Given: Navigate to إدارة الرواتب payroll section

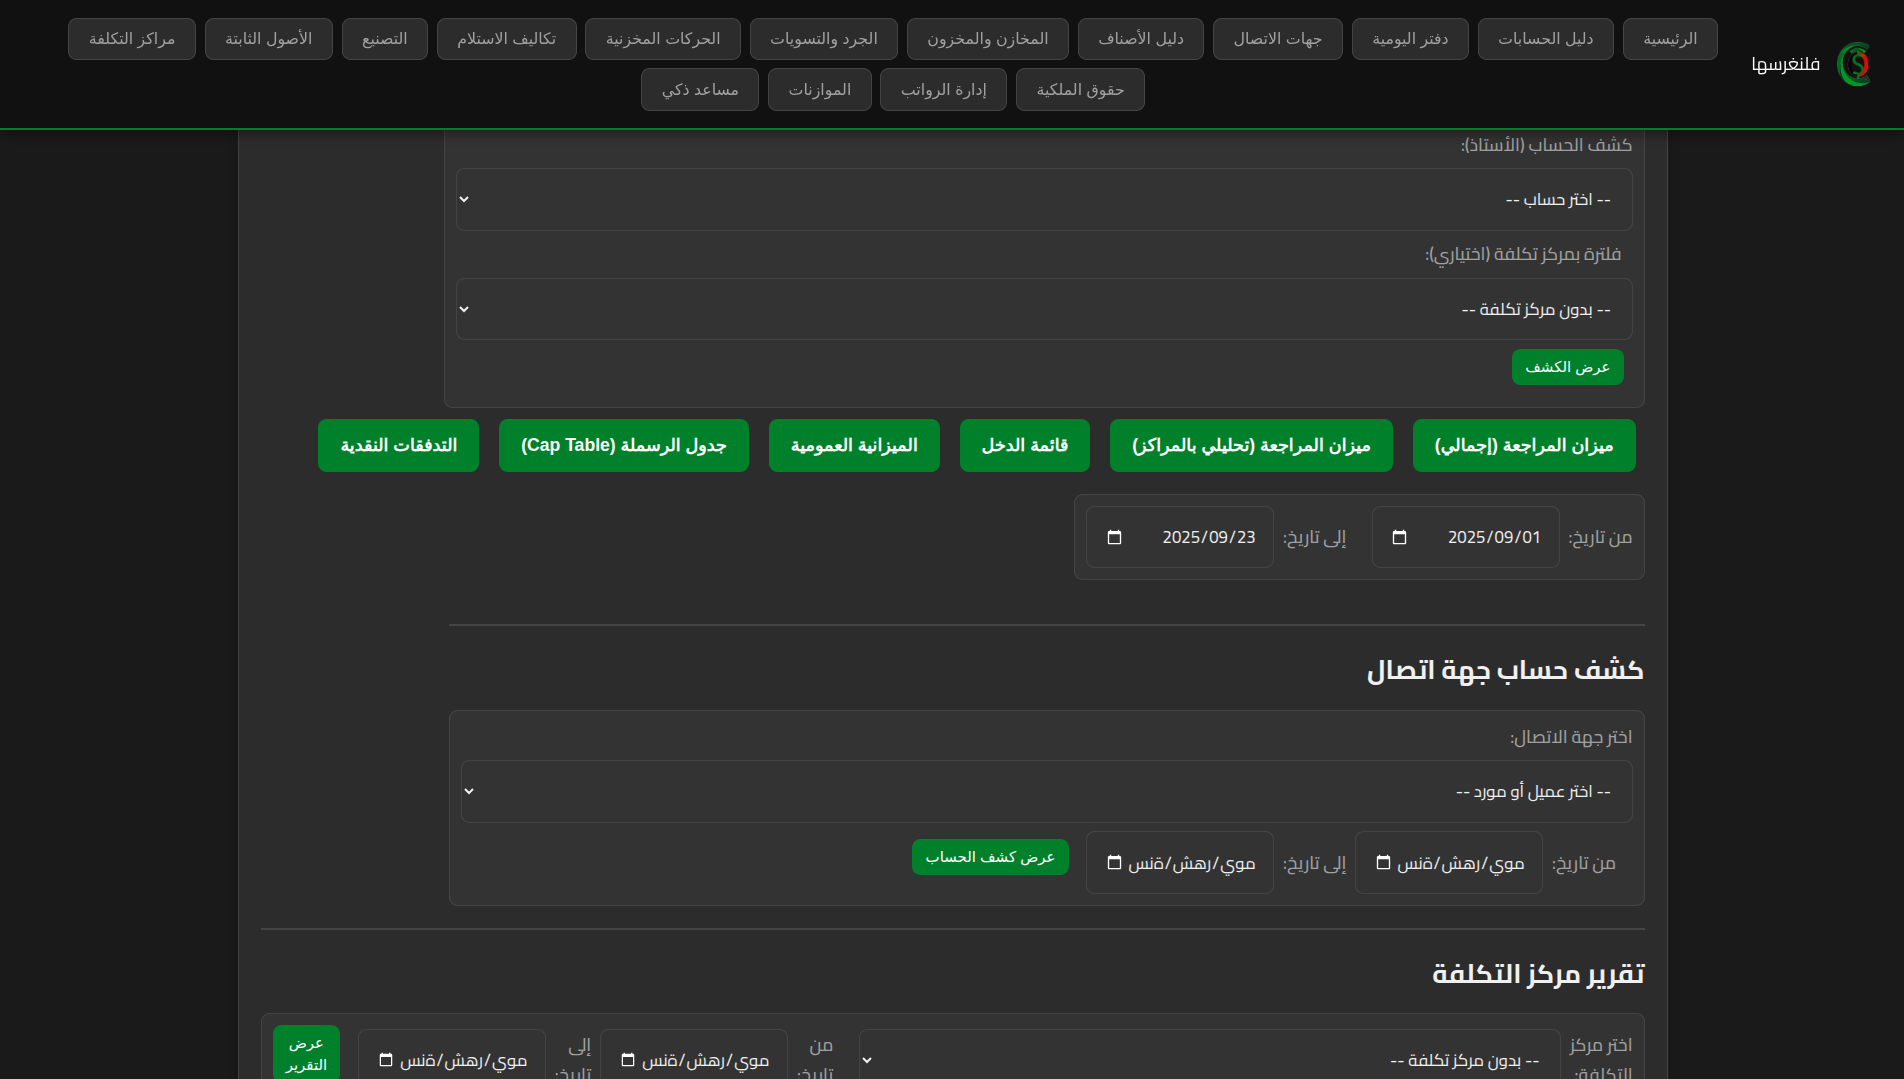Looking at the screenshot, I should (943, 90).
